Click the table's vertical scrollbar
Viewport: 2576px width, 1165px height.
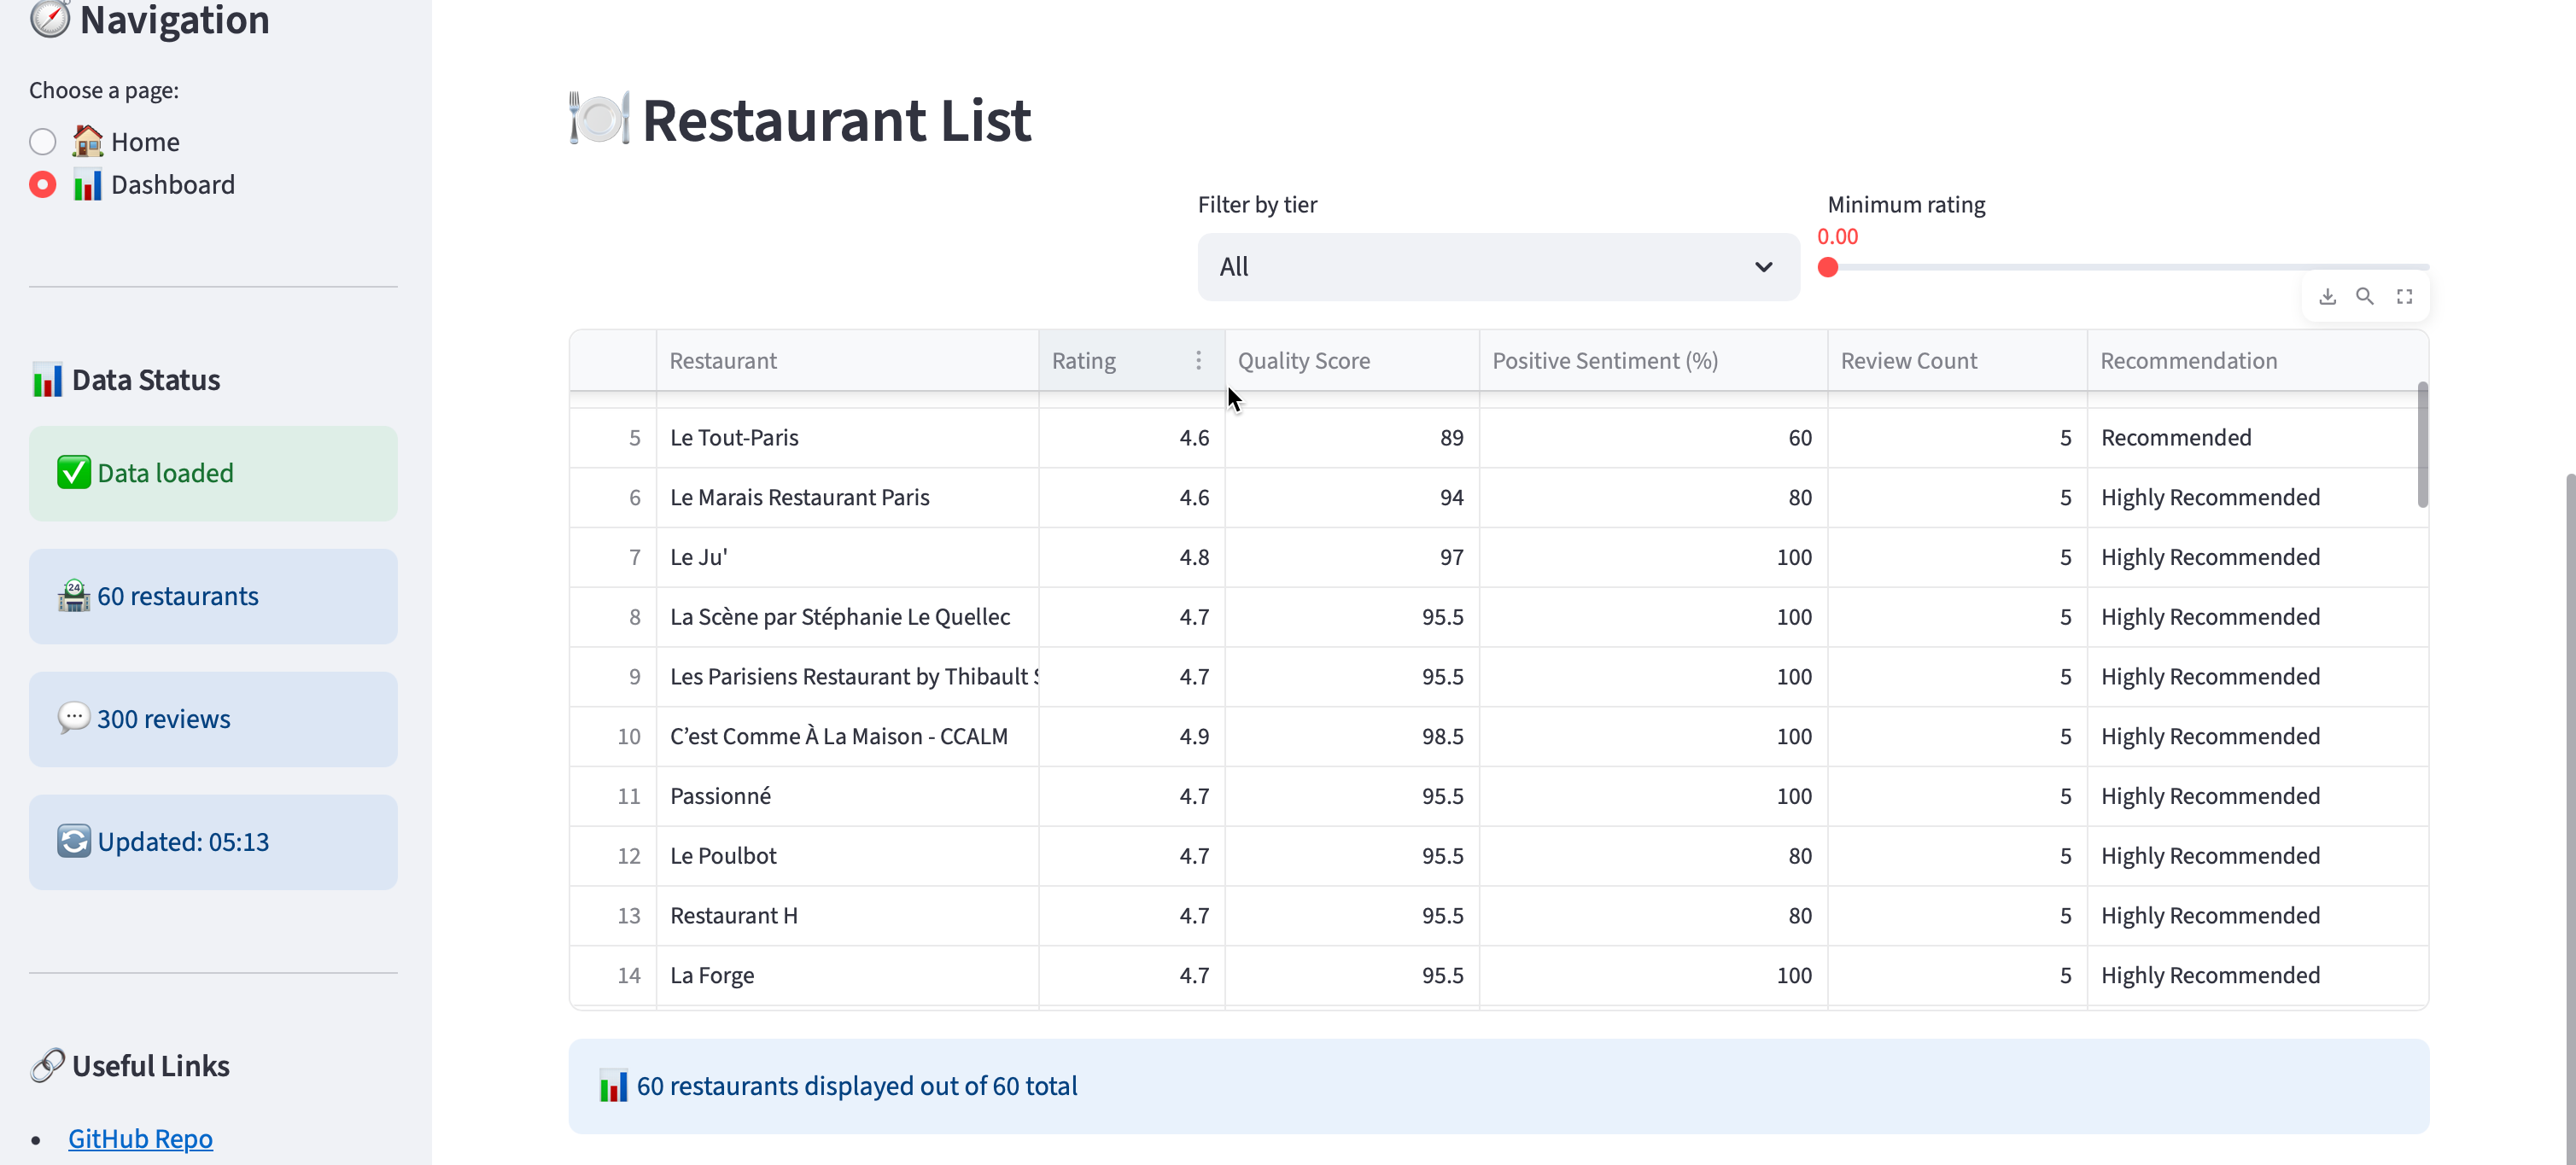pos(2422,445)
